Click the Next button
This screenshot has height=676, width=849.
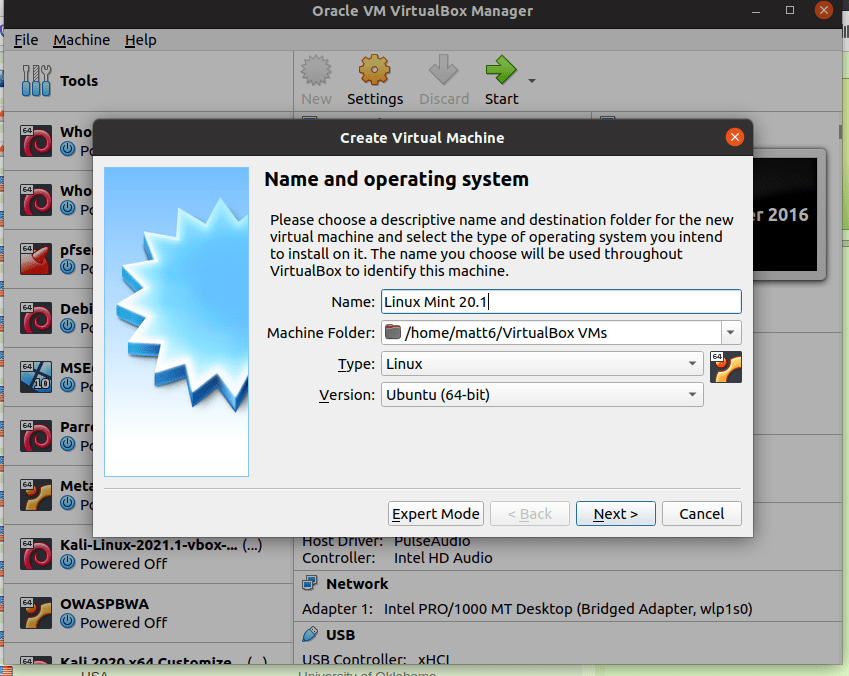coord(615,514)
